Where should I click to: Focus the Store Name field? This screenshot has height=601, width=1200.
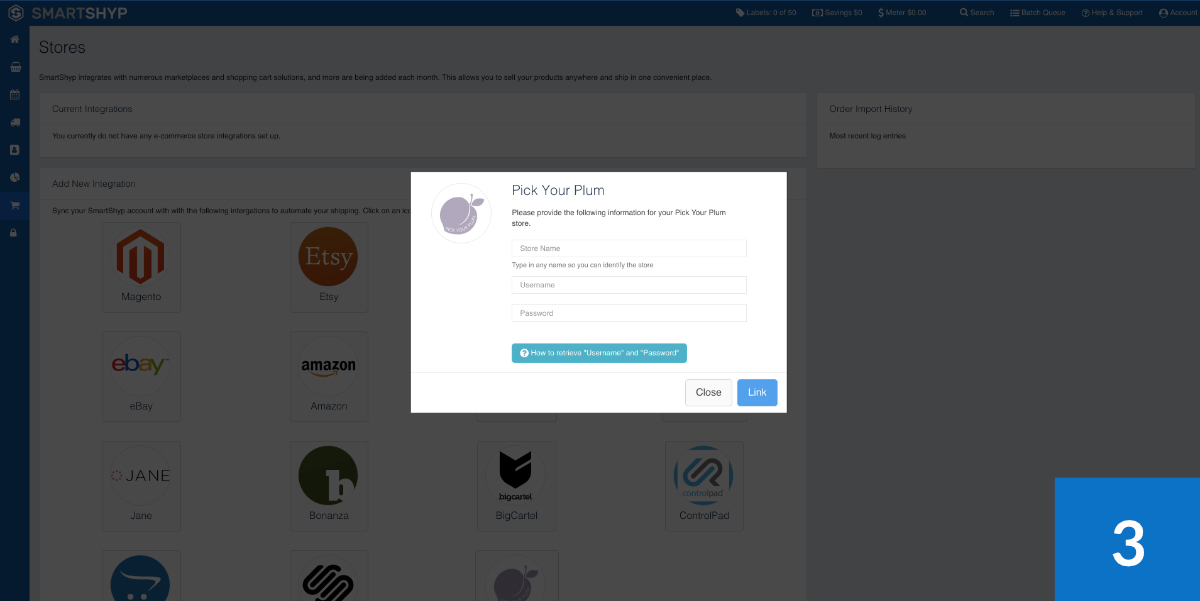click(629, 248)
